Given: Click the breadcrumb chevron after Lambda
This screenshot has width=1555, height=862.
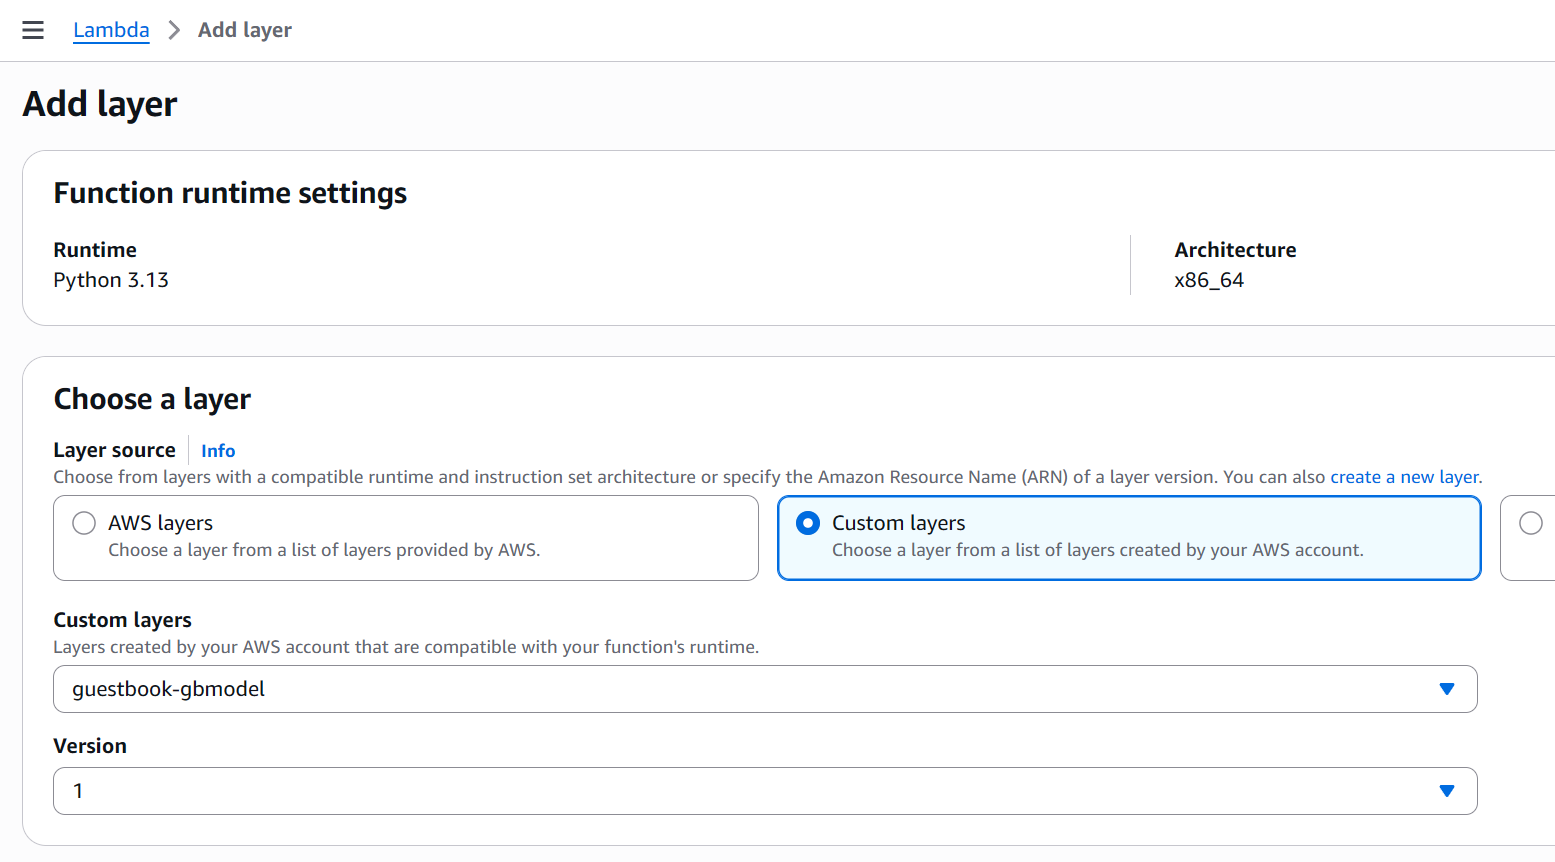Looking at the screenshot, I should point(174,30).
